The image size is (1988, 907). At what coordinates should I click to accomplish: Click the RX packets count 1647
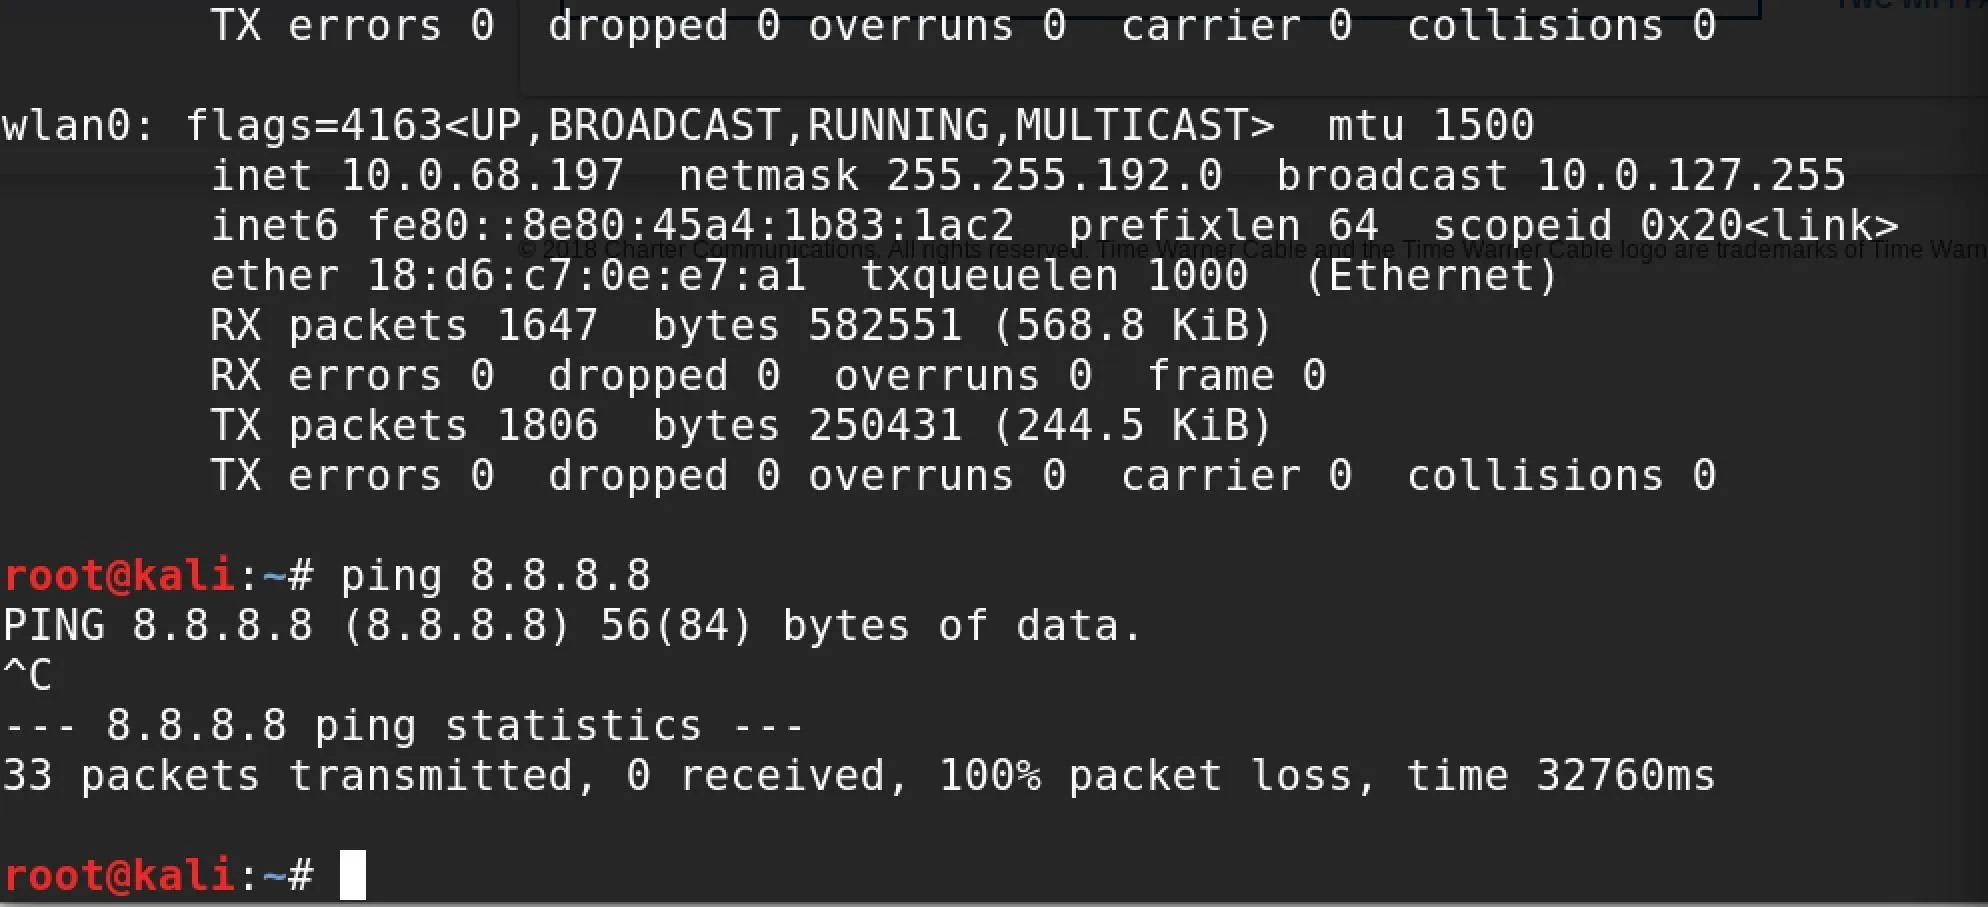pos(547,326)
